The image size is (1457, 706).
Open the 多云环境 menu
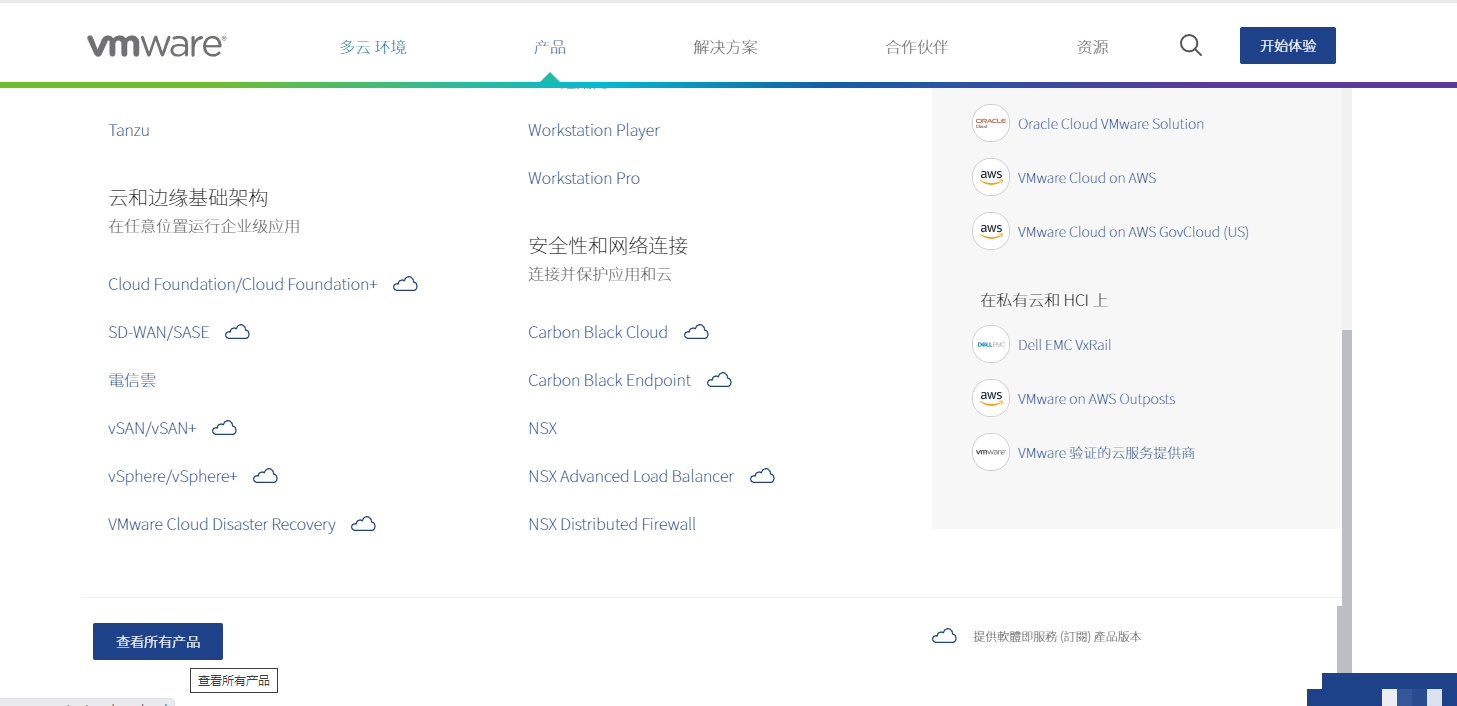coord(373,47)
